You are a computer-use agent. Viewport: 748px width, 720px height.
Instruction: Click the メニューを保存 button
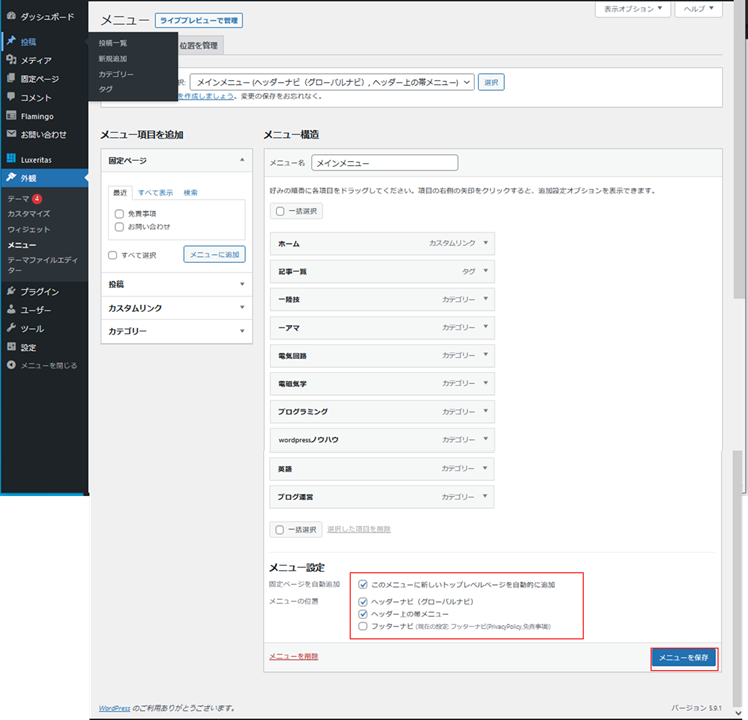pos(684,657)
